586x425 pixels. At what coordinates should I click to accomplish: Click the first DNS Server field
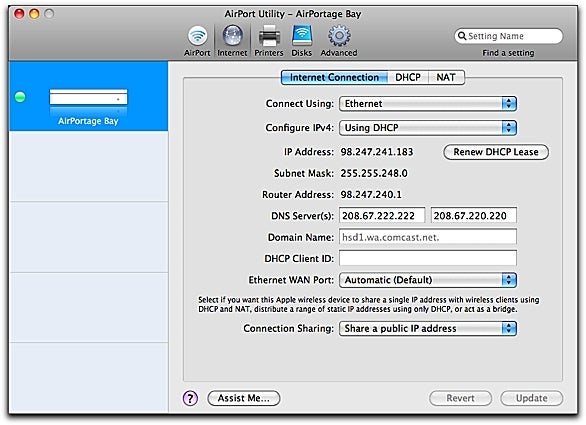tap(382, 216)
